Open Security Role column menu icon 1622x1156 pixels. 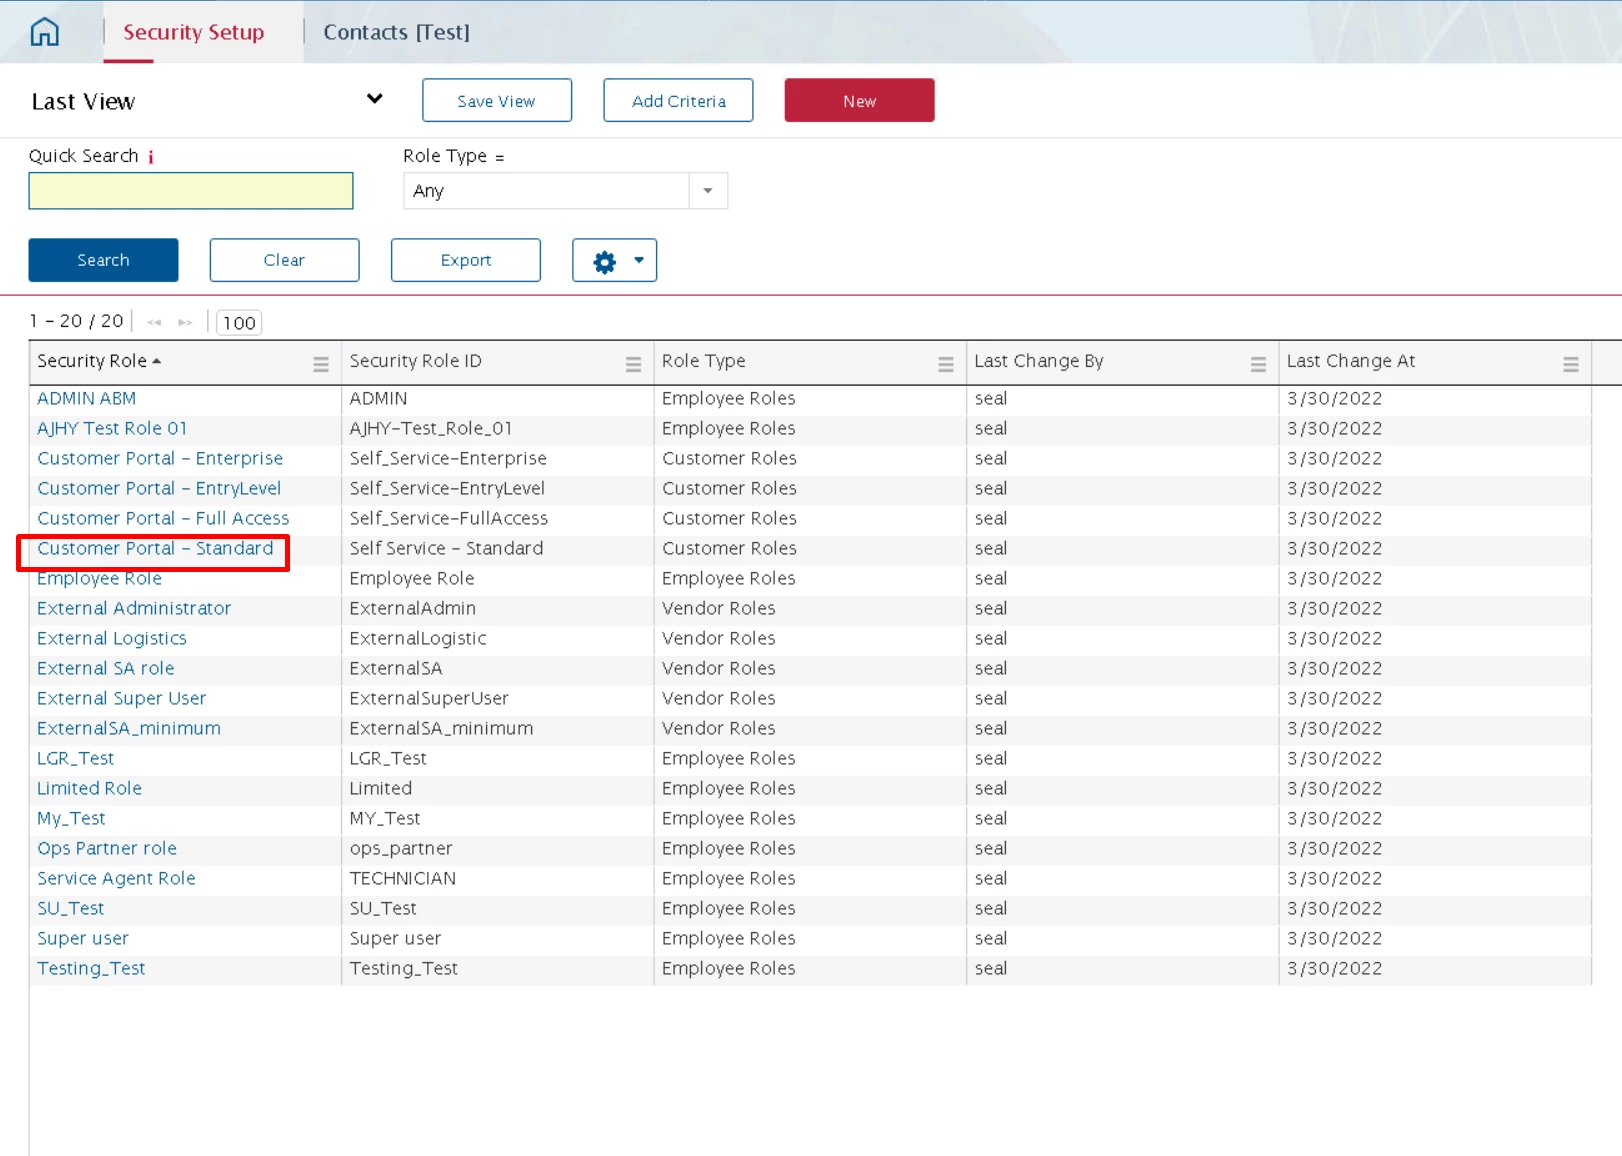pyautogui.click(x=321, y=364)
